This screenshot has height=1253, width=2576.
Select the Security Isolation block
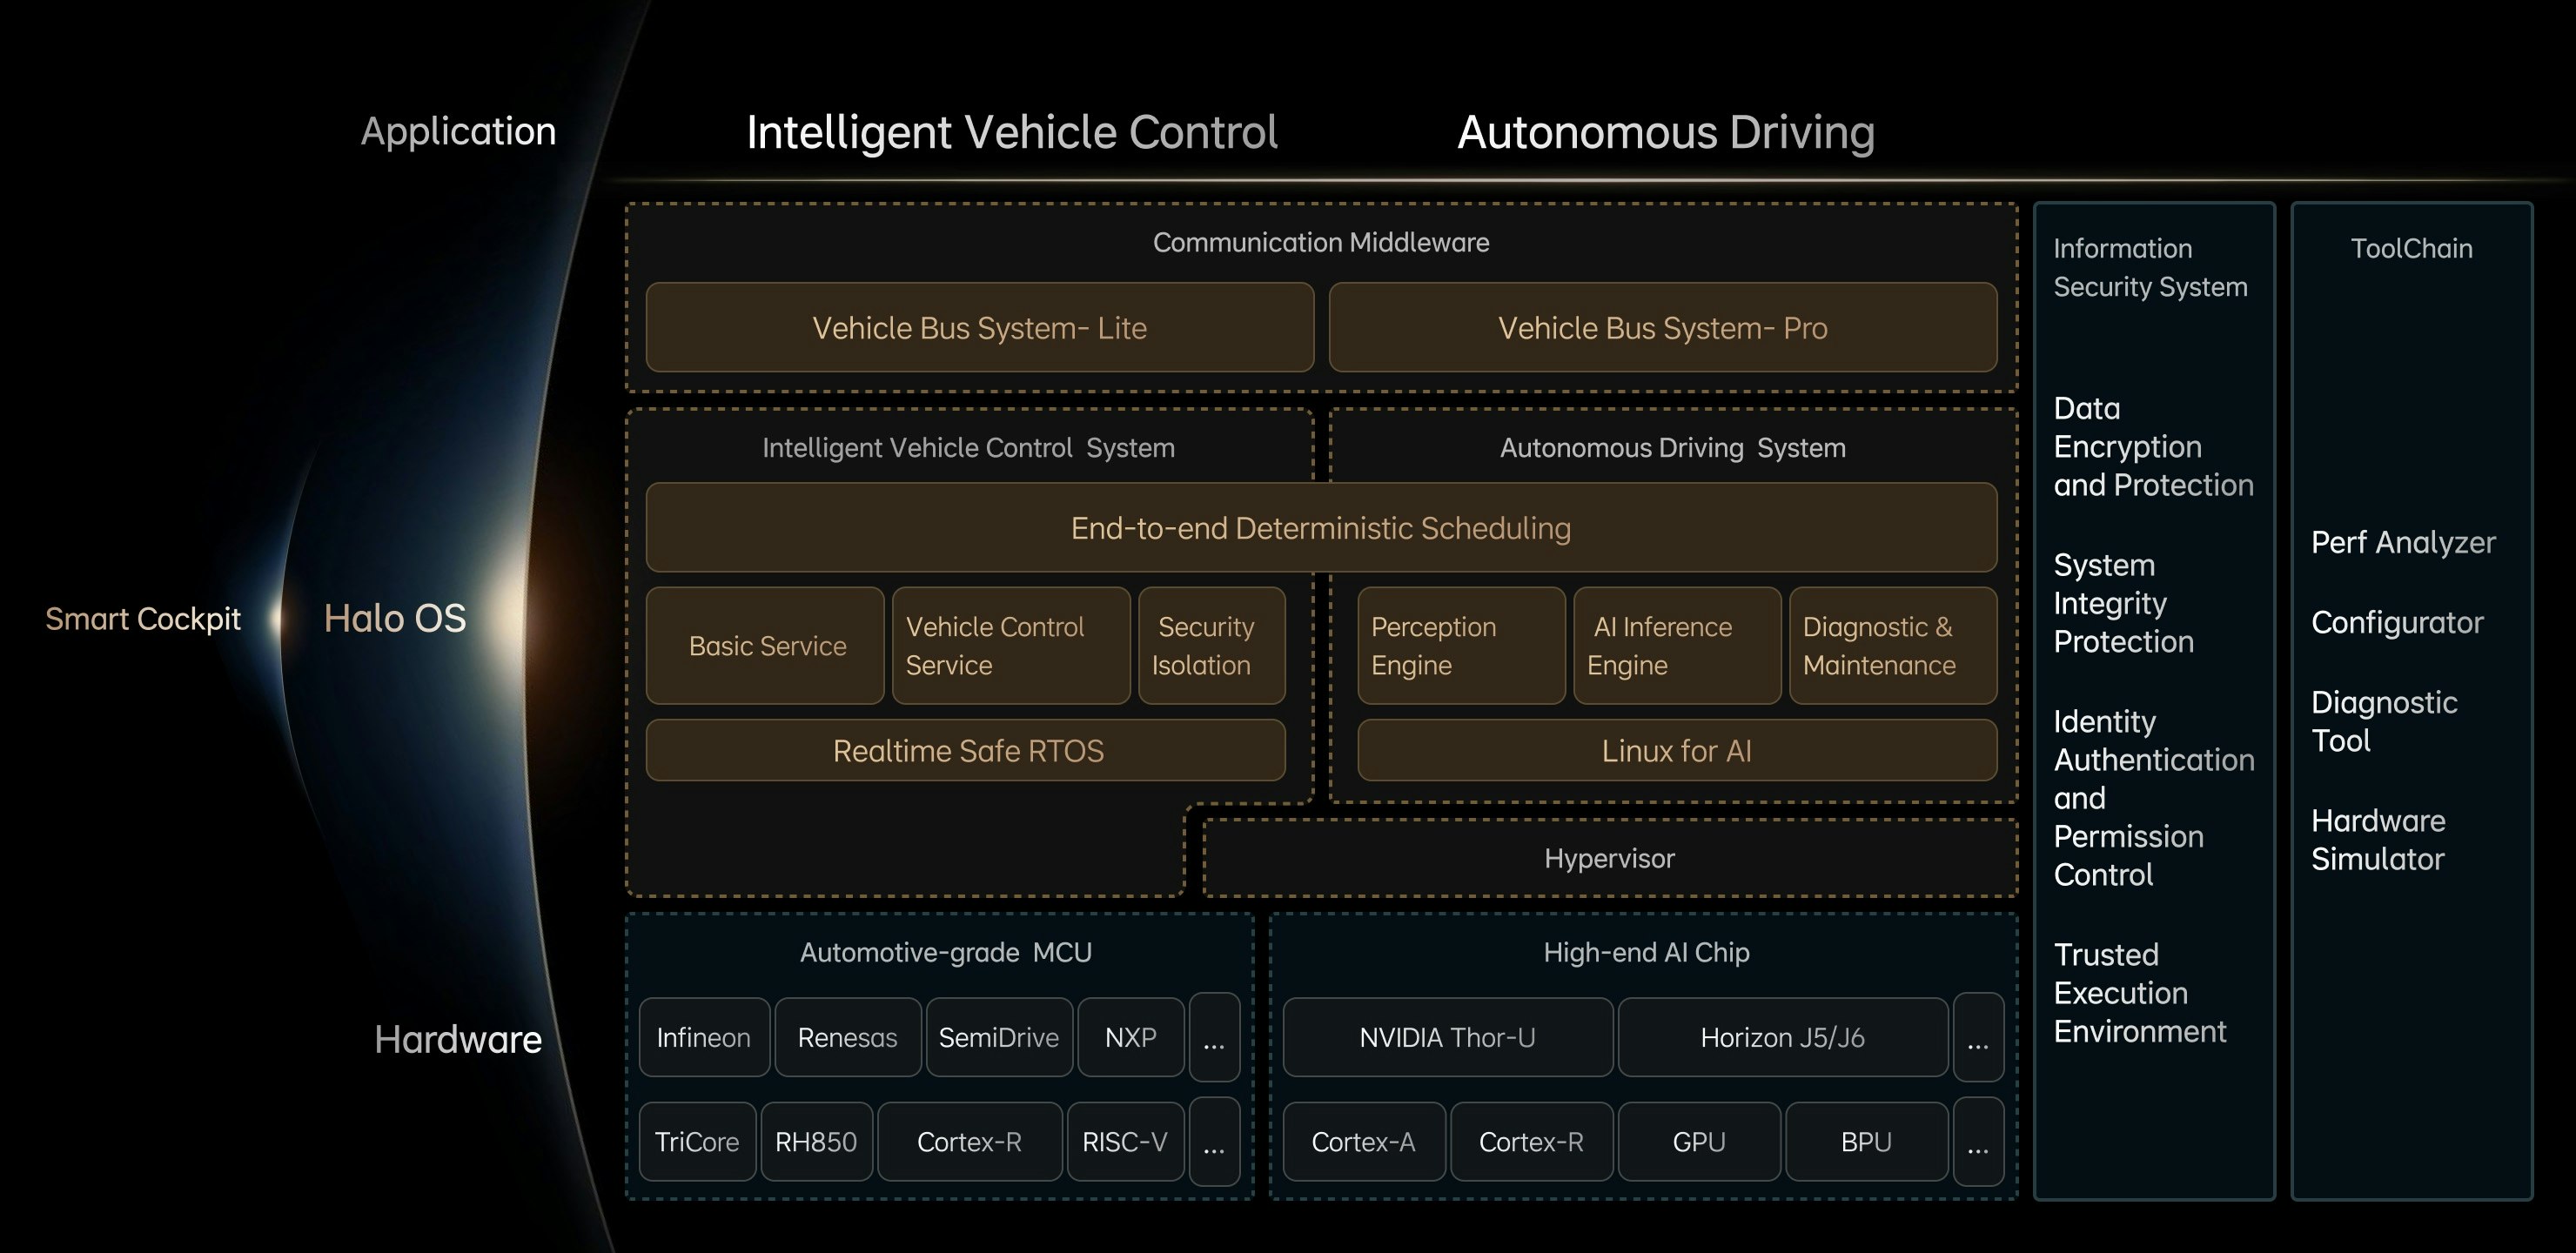(1211, 646)
